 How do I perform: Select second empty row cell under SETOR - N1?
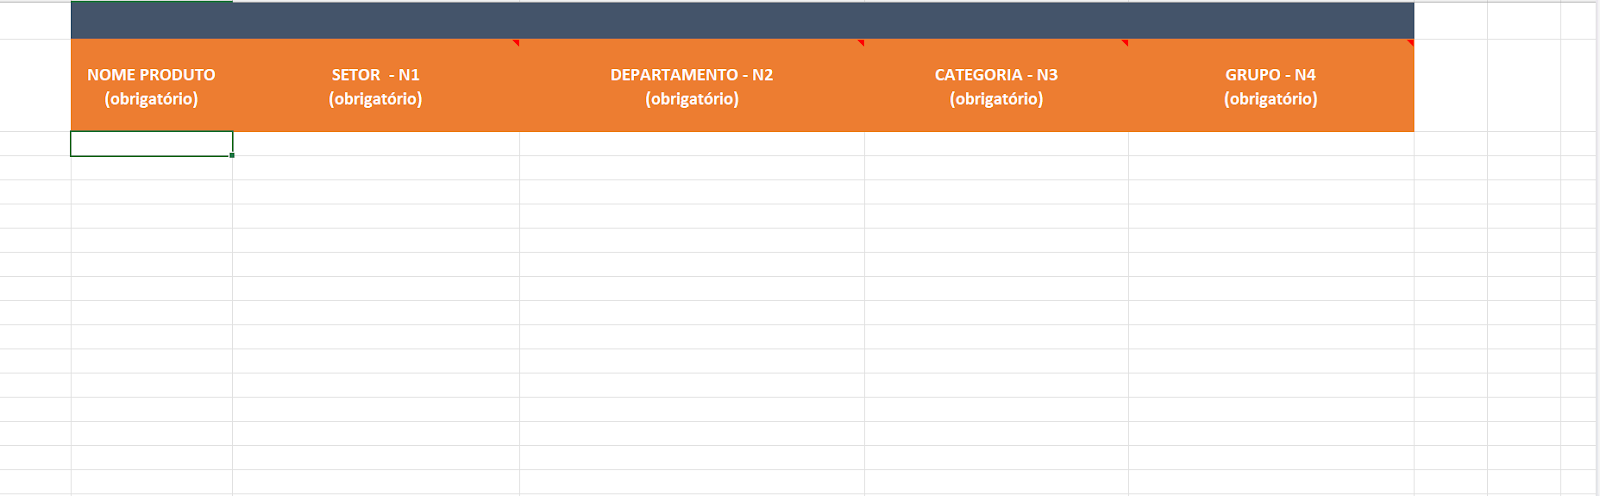[x=375, y=168]
